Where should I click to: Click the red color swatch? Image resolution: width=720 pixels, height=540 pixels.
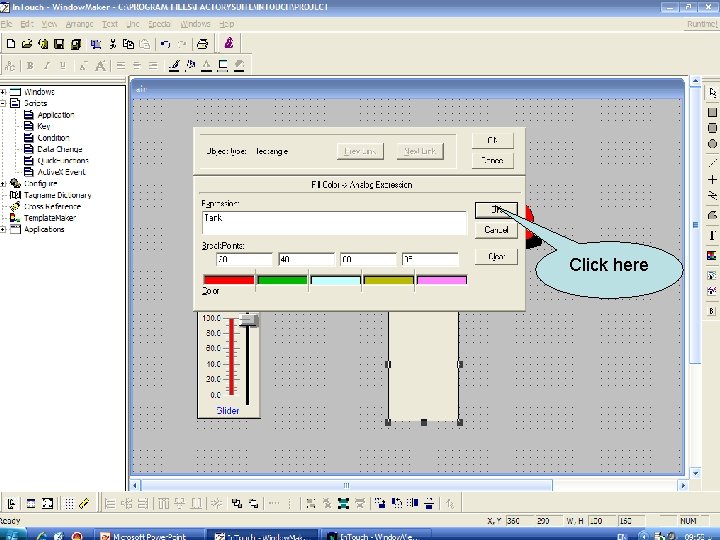click(229, 280)
